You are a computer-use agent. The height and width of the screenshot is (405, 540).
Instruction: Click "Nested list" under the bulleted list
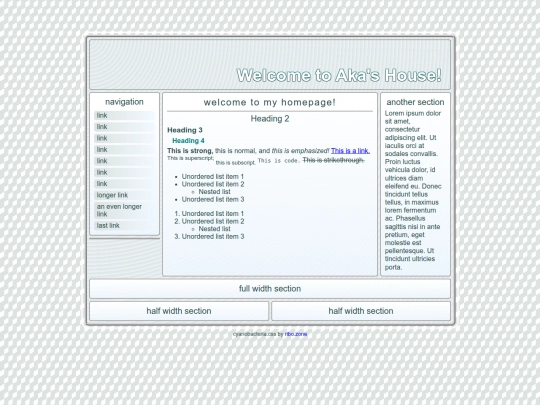tap(214, 192)
